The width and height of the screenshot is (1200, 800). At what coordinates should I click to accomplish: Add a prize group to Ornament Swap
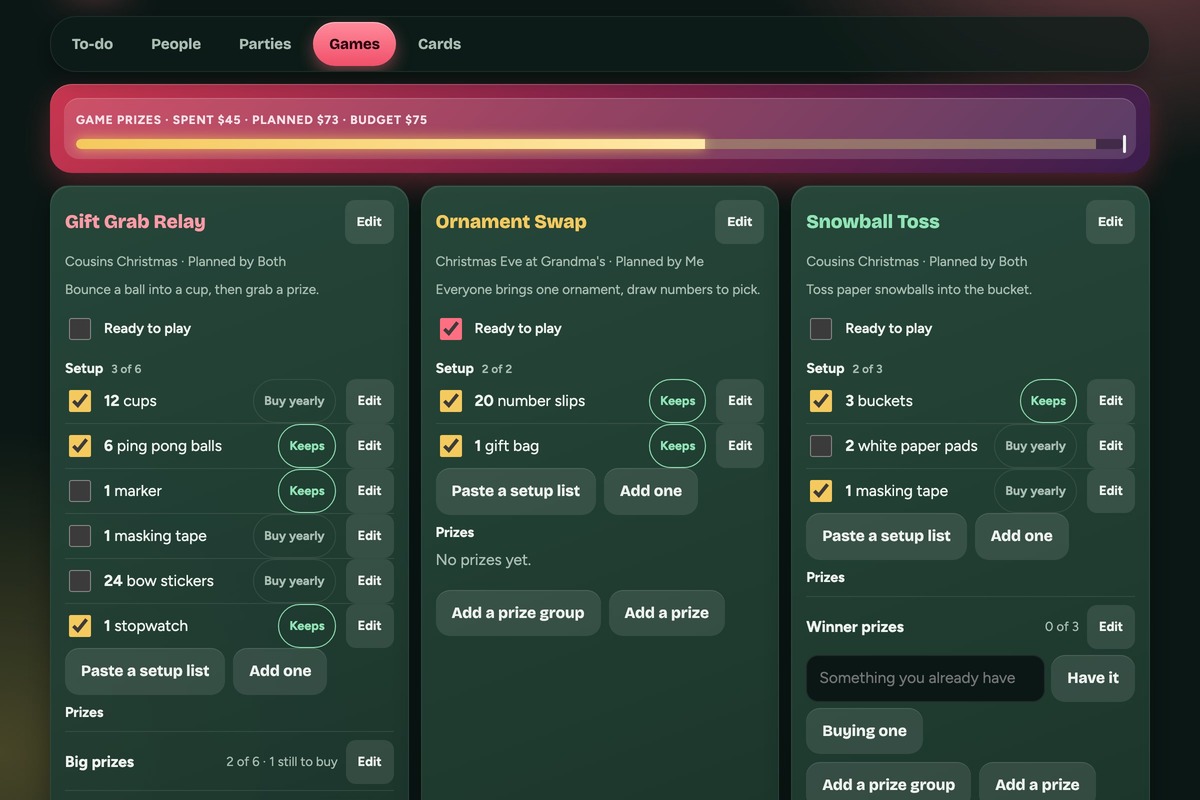click(x=518, y=613)
